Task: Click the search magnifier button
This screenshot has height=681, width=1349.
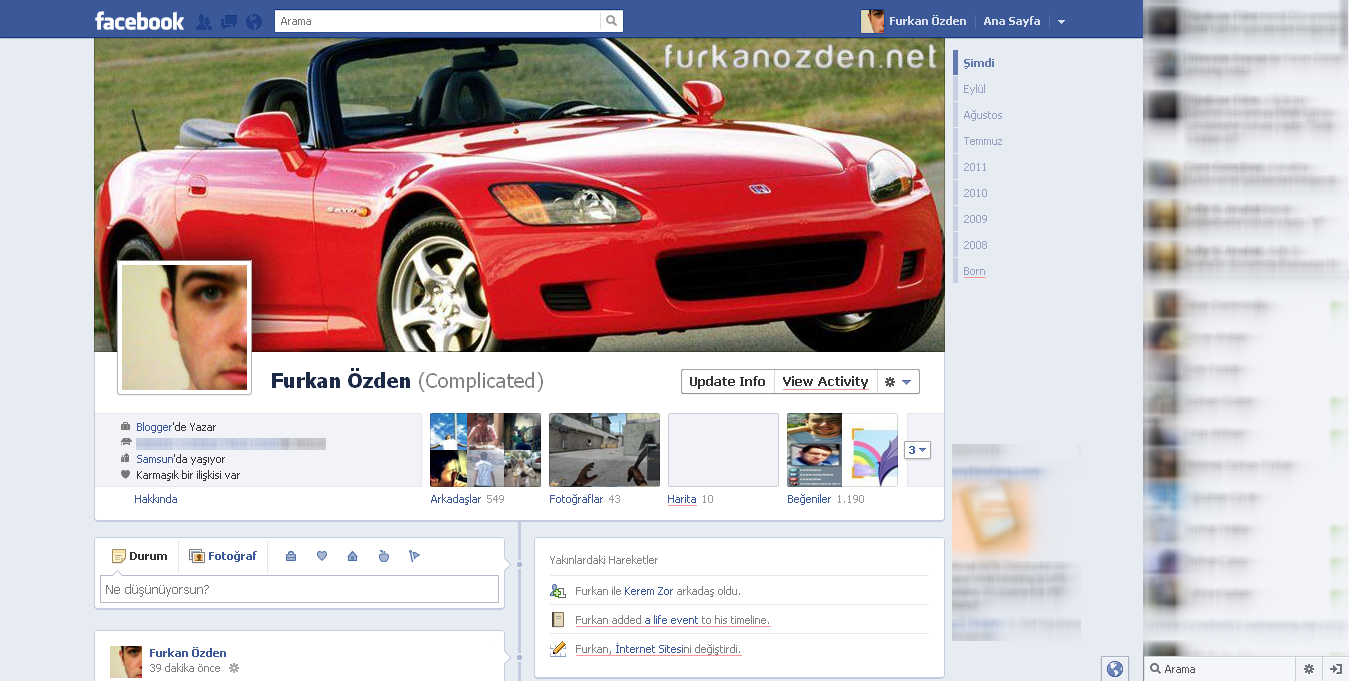Action: pos(611,21)
